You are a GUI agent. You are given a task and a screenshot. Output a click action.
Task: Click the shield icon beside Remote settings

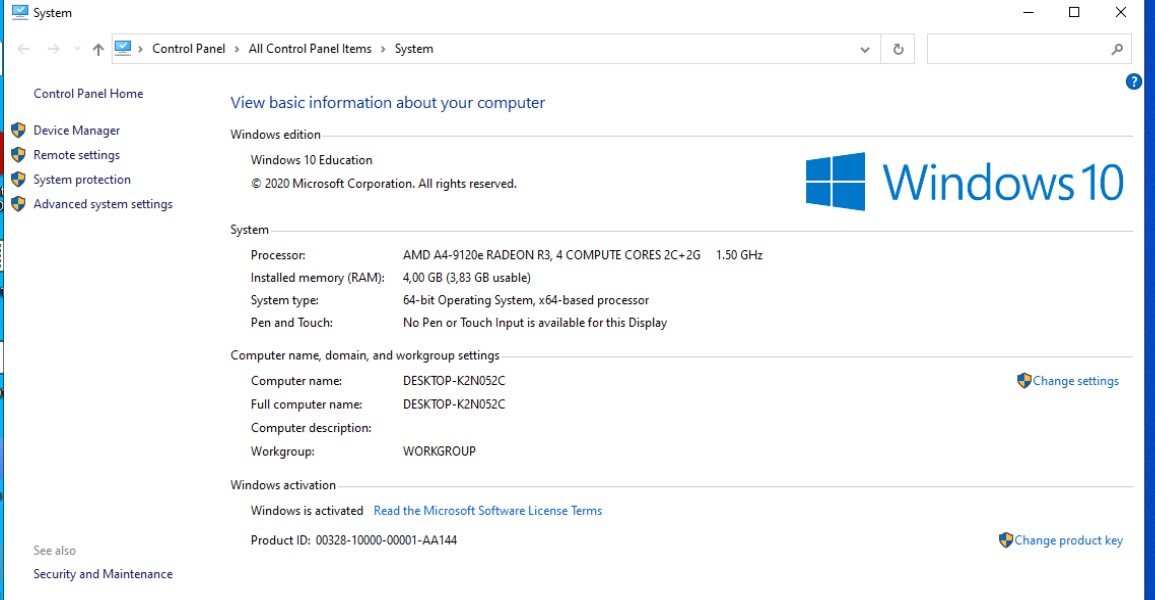click(x=18, y=155)
